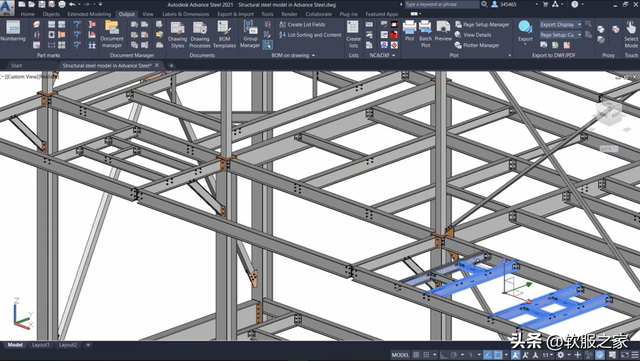Viewport: 640px width, 361px height.
Task: Select the Start file tab
Action: 17,65
